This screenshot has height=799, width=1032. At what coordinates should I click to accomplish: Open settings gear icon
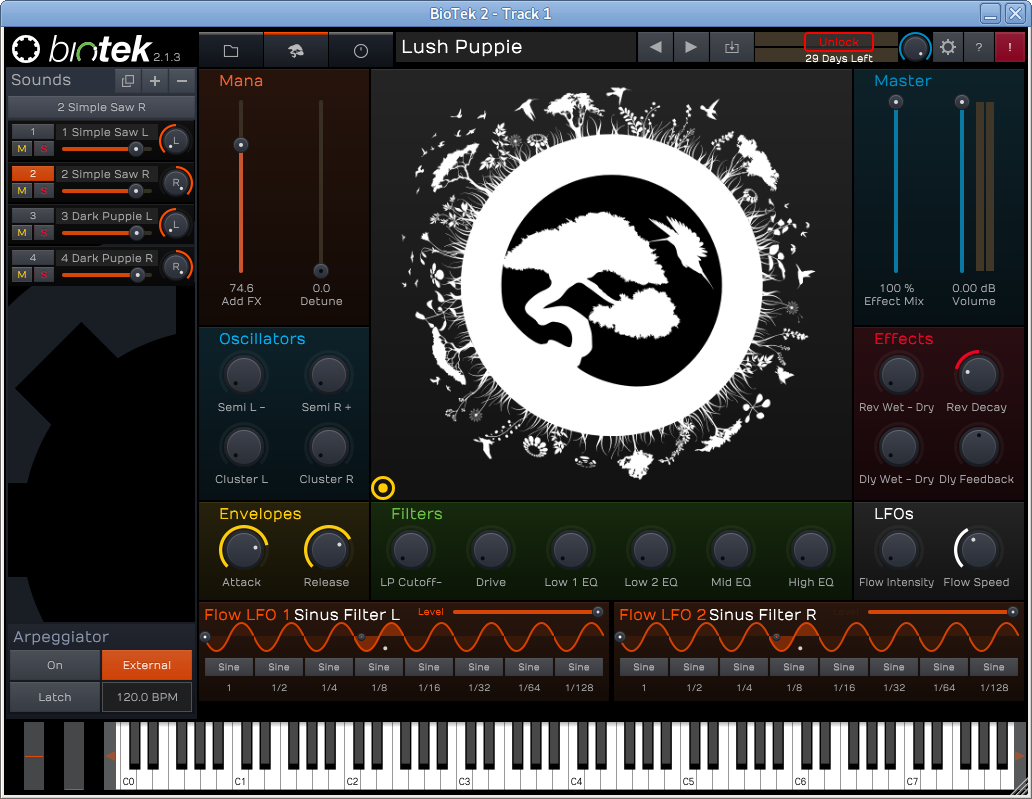(x=948, y=47)
